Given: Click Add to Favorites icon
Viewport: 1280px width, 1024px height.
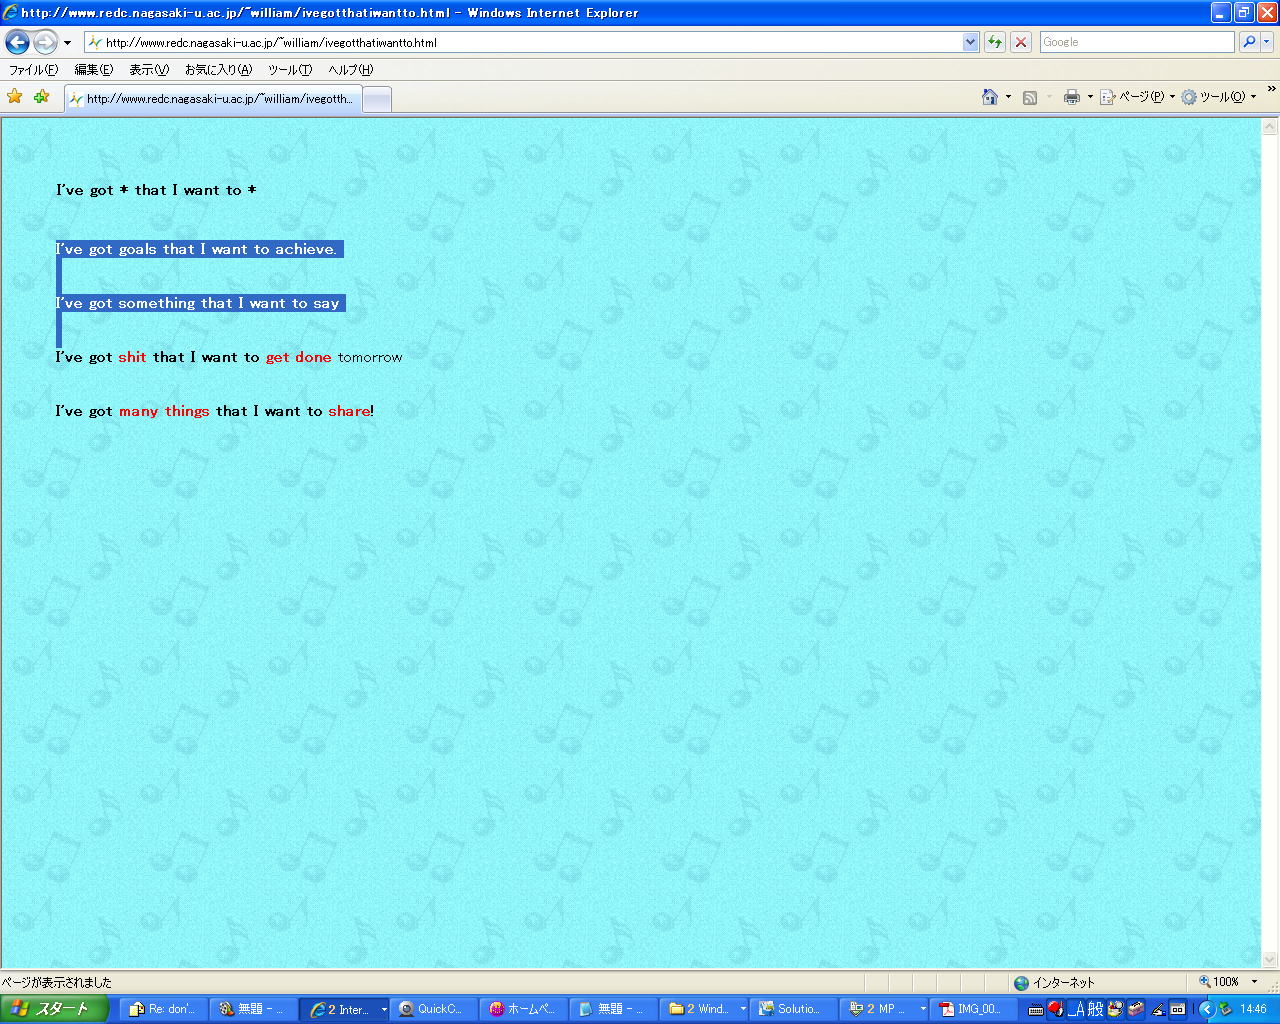Looking at the screenshot, I should pyautogui.click(x=41, y=97).
